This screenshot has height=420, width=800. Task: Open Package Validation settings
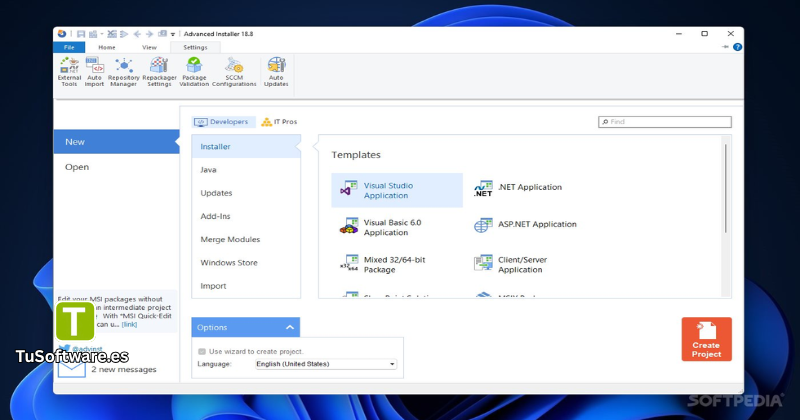tap(194, 71)
